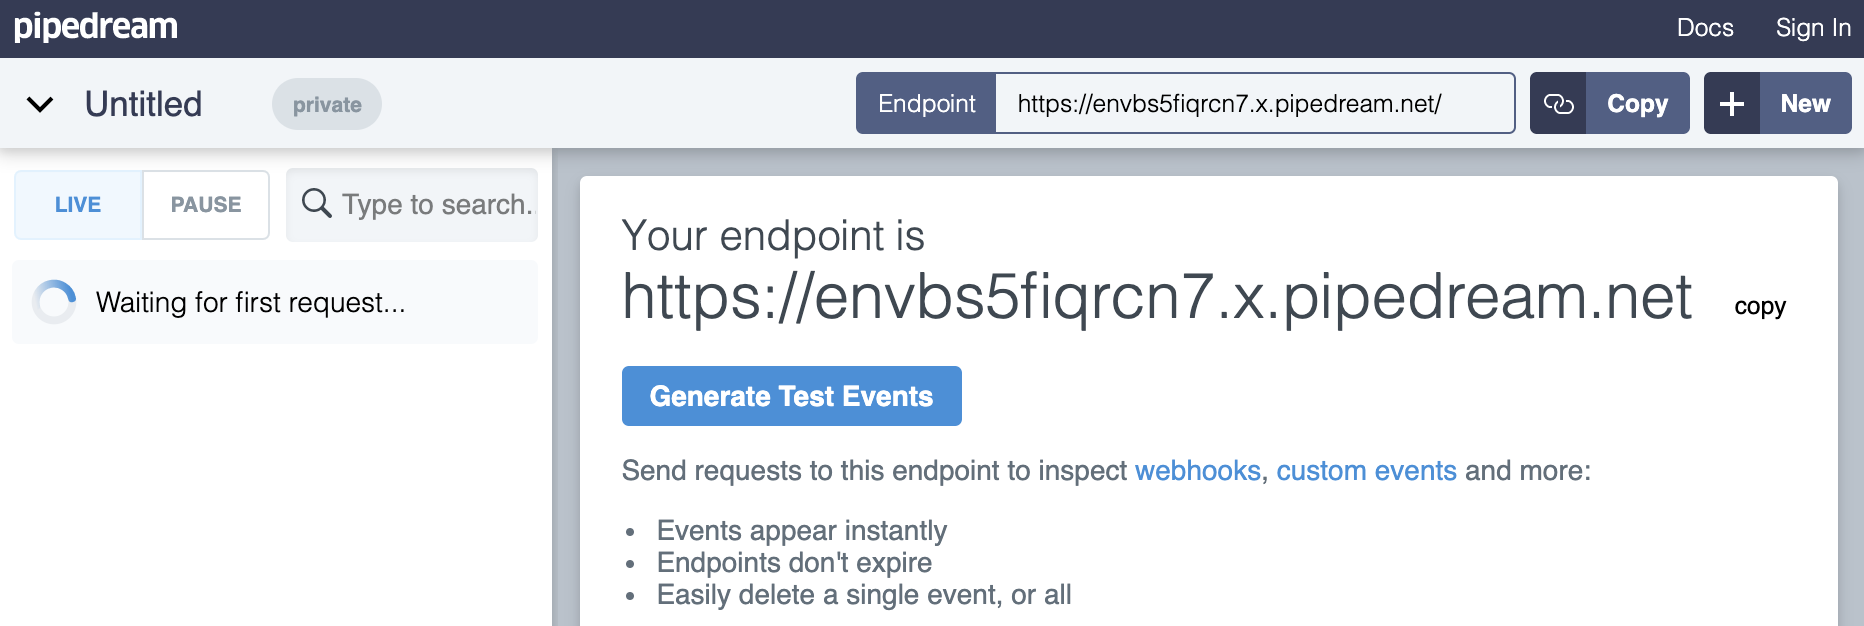The width and height of the screenshot is (1864, 626).
Task: Click the search magnifier icon
Action: click(x=316, y=203)
